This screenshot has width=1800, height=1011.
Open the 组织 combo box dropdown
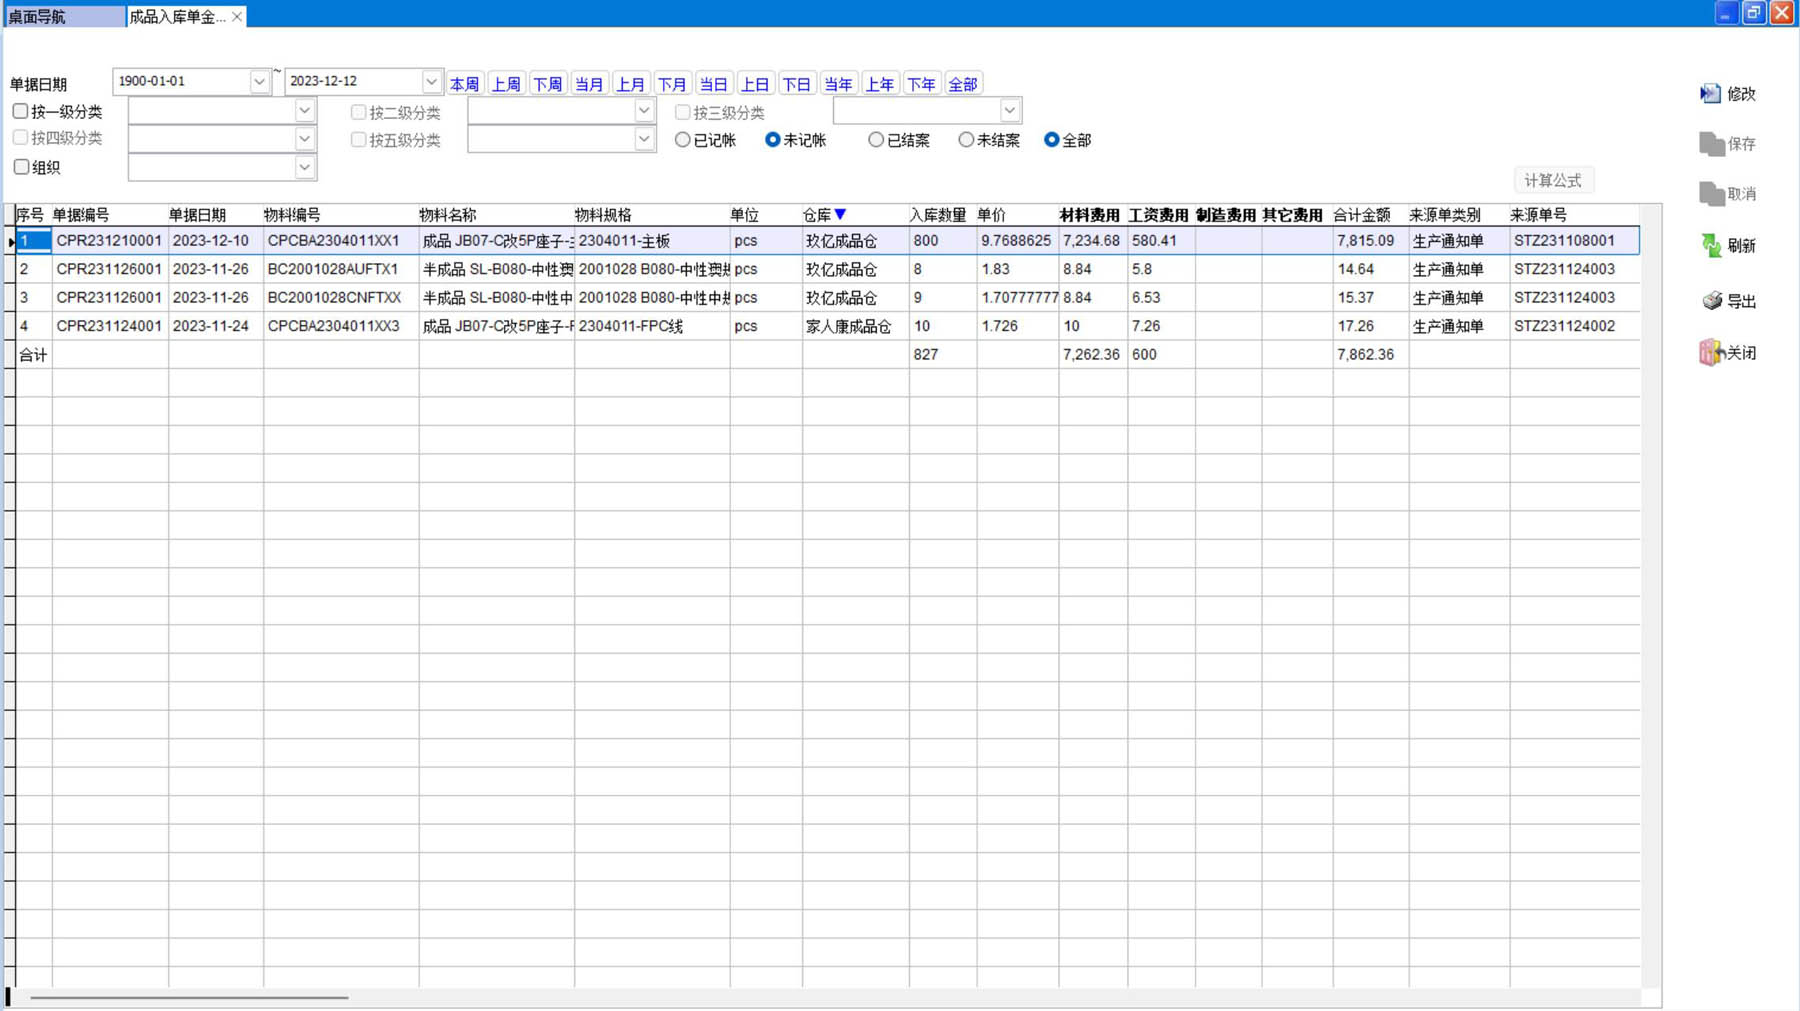[x=305, y=167]
